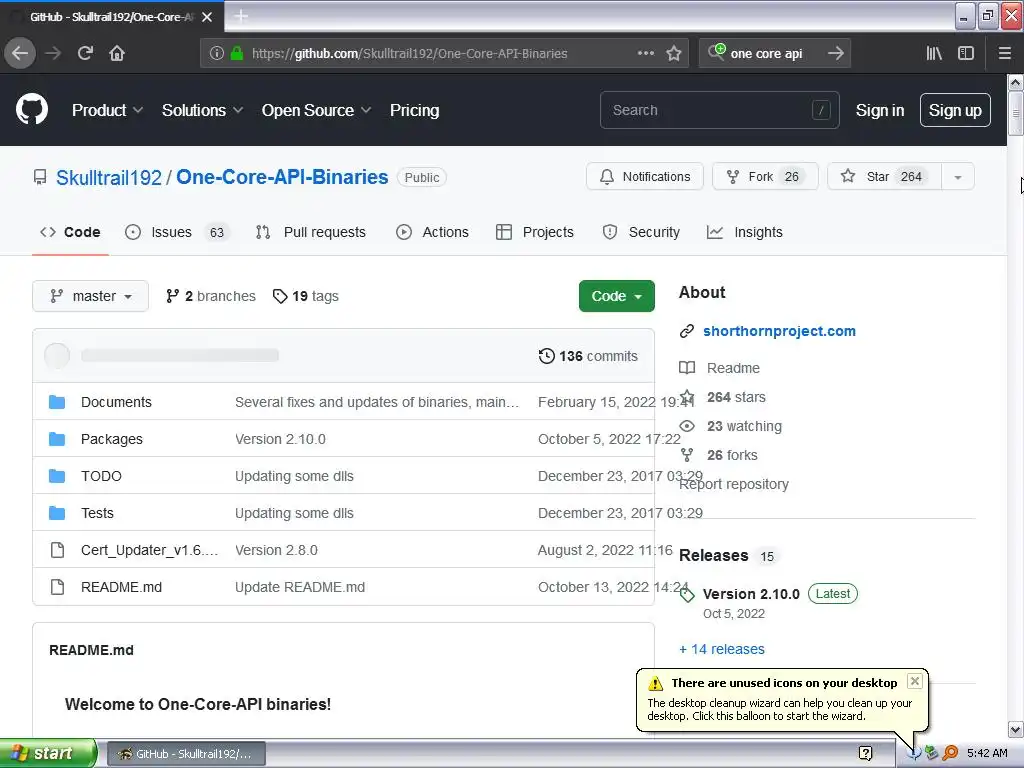Open the + 14 releases link

coord(722,649)
